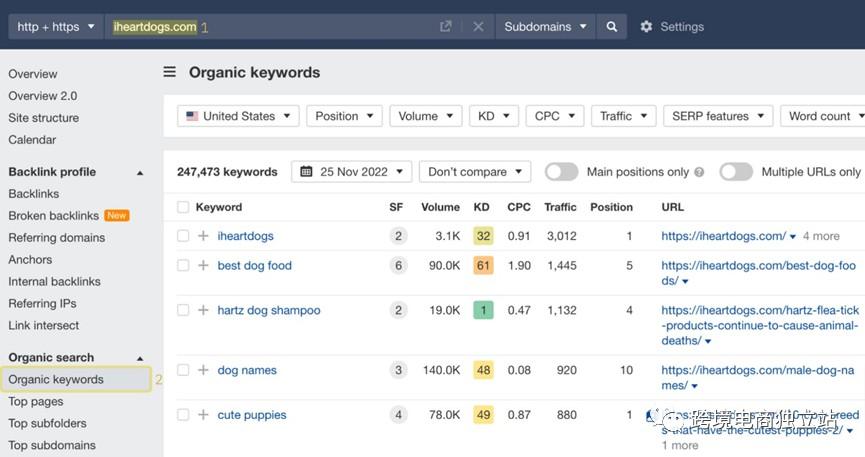This screenshot has height=457, width=865.
Task: Expand iheartdogs keyword row plus icon
Action: 203,236
